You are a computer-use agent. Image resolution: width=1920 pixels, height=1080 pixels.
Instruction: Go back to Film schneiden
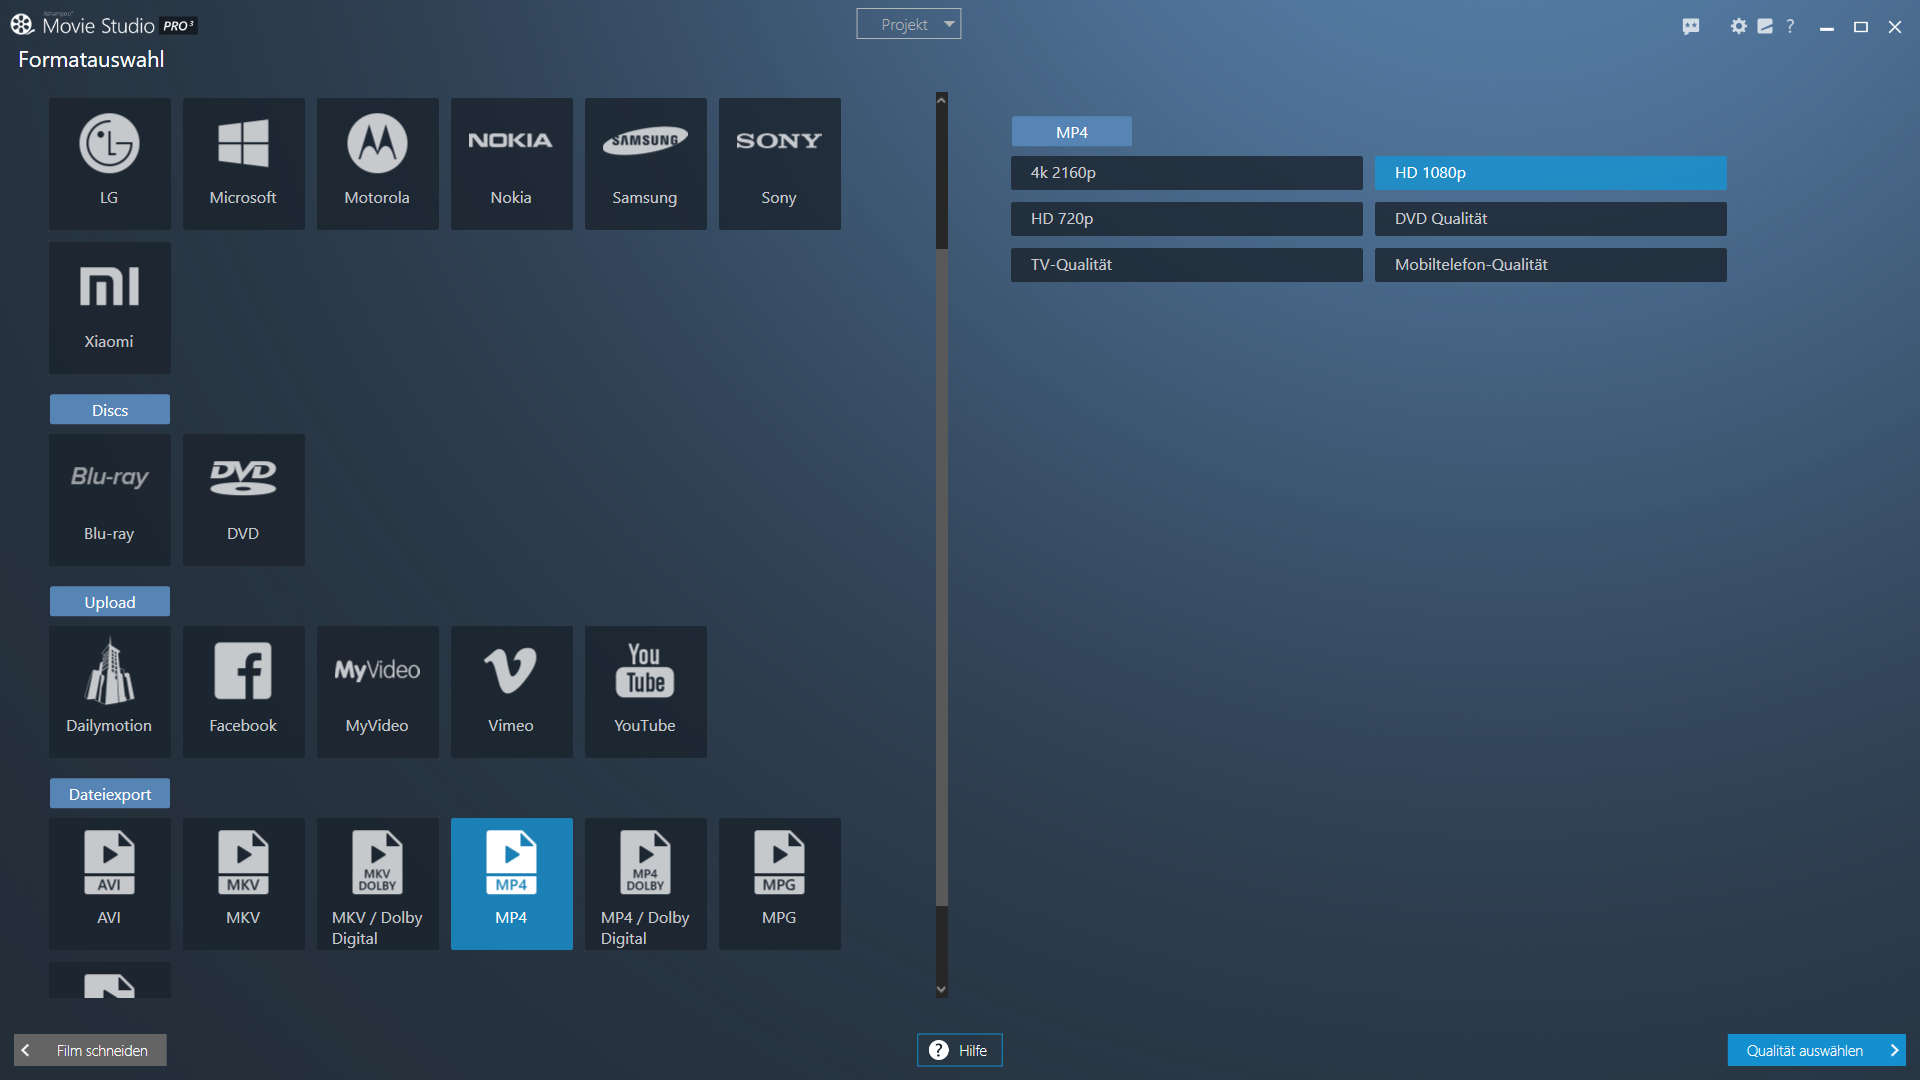(x=90, y=1050)
